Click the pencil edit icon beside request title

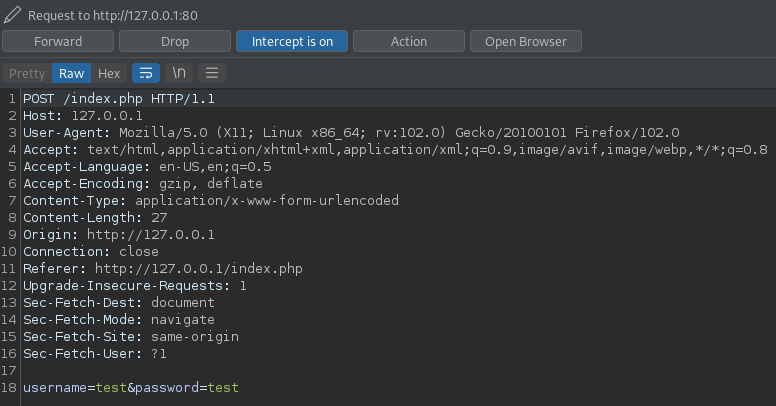tap(12, 16)
